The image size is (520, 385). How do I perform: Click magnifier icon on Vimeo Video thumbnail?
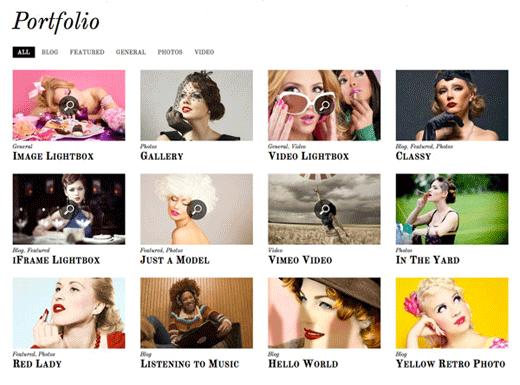[x=324, y=209]
